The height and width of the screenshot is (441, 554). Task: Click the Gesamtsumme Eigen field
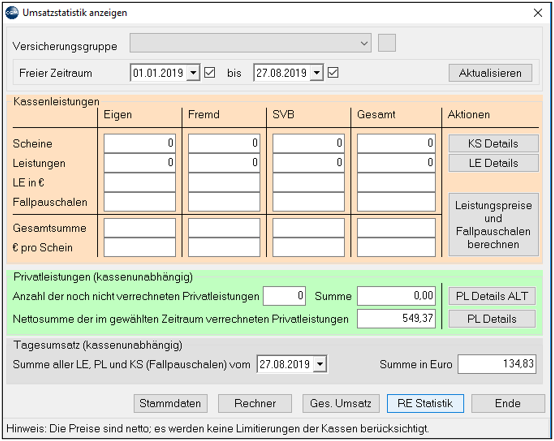coord(140,228)
